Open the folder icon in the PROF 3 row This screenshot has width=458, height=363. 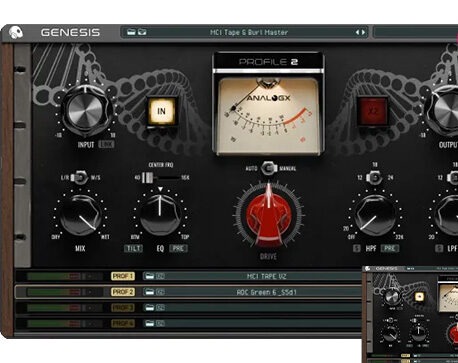(x=149, y=307)
